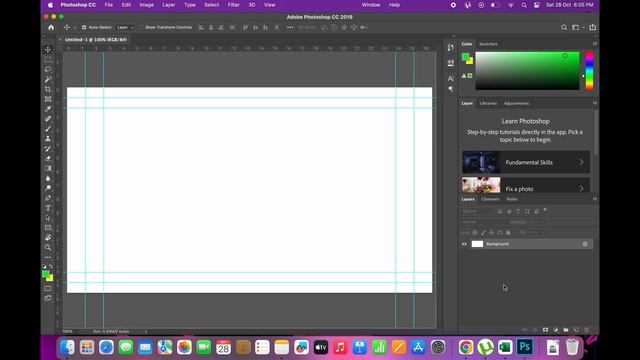Change screen mode icon in toolbar

point(48,298)
